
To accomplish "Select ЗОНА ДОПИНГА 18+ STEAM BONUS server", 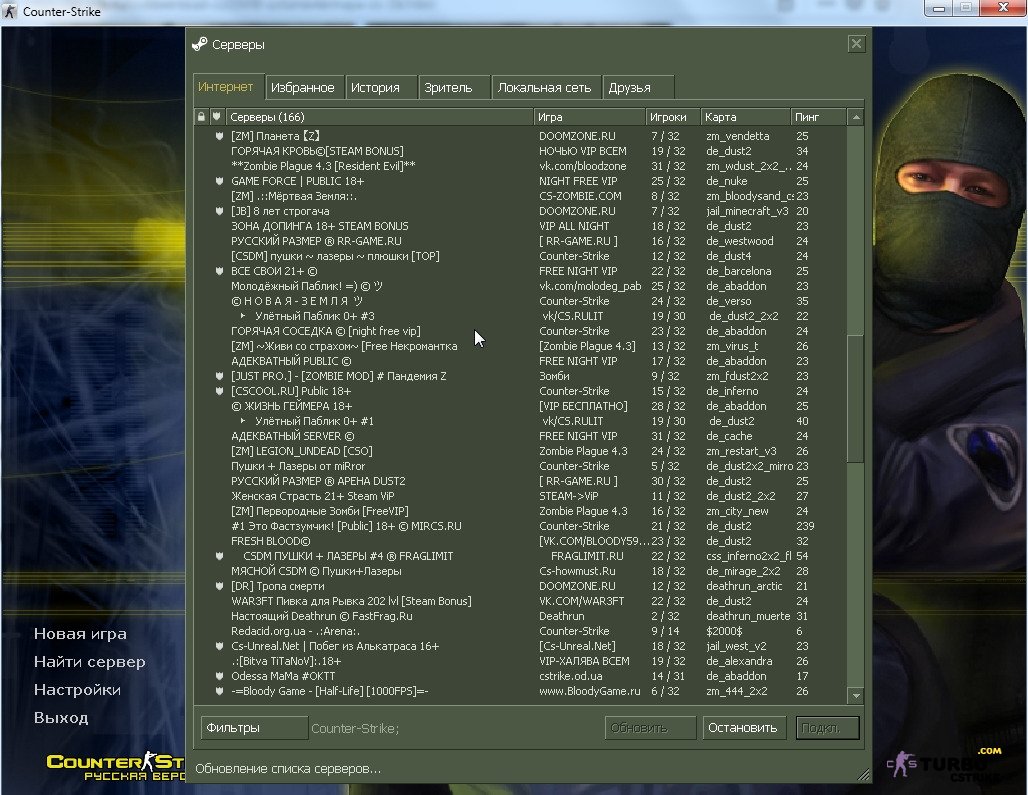I will click(x=520, y=226).
